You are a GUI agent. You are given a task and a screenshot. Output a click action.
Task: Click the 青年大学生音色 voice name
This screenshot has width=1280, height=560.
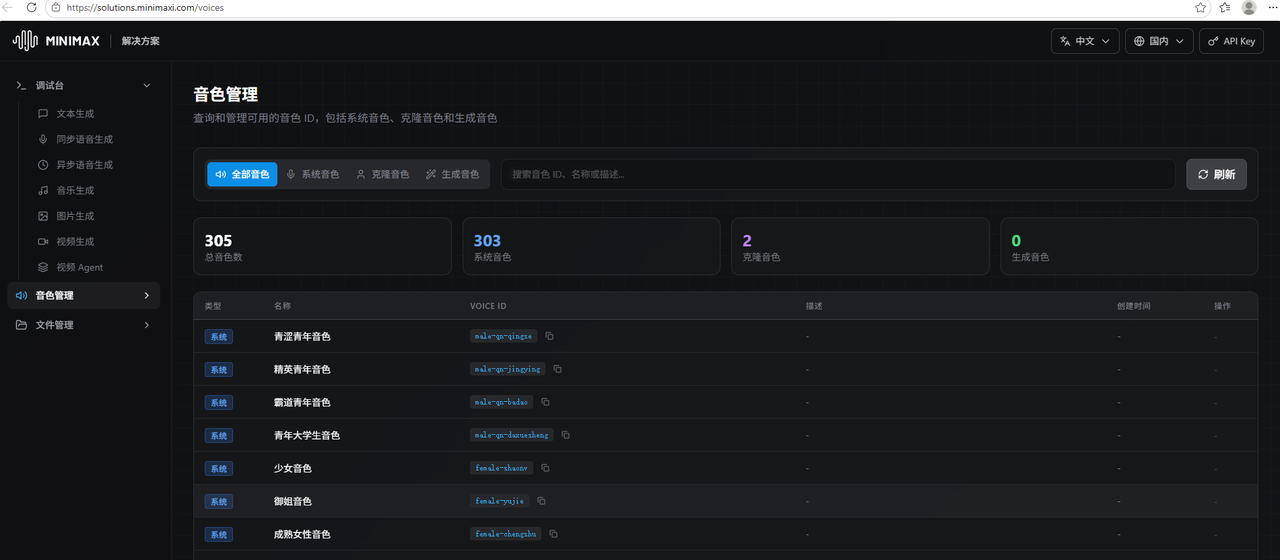pyautogui.click(x=307, y=435)
